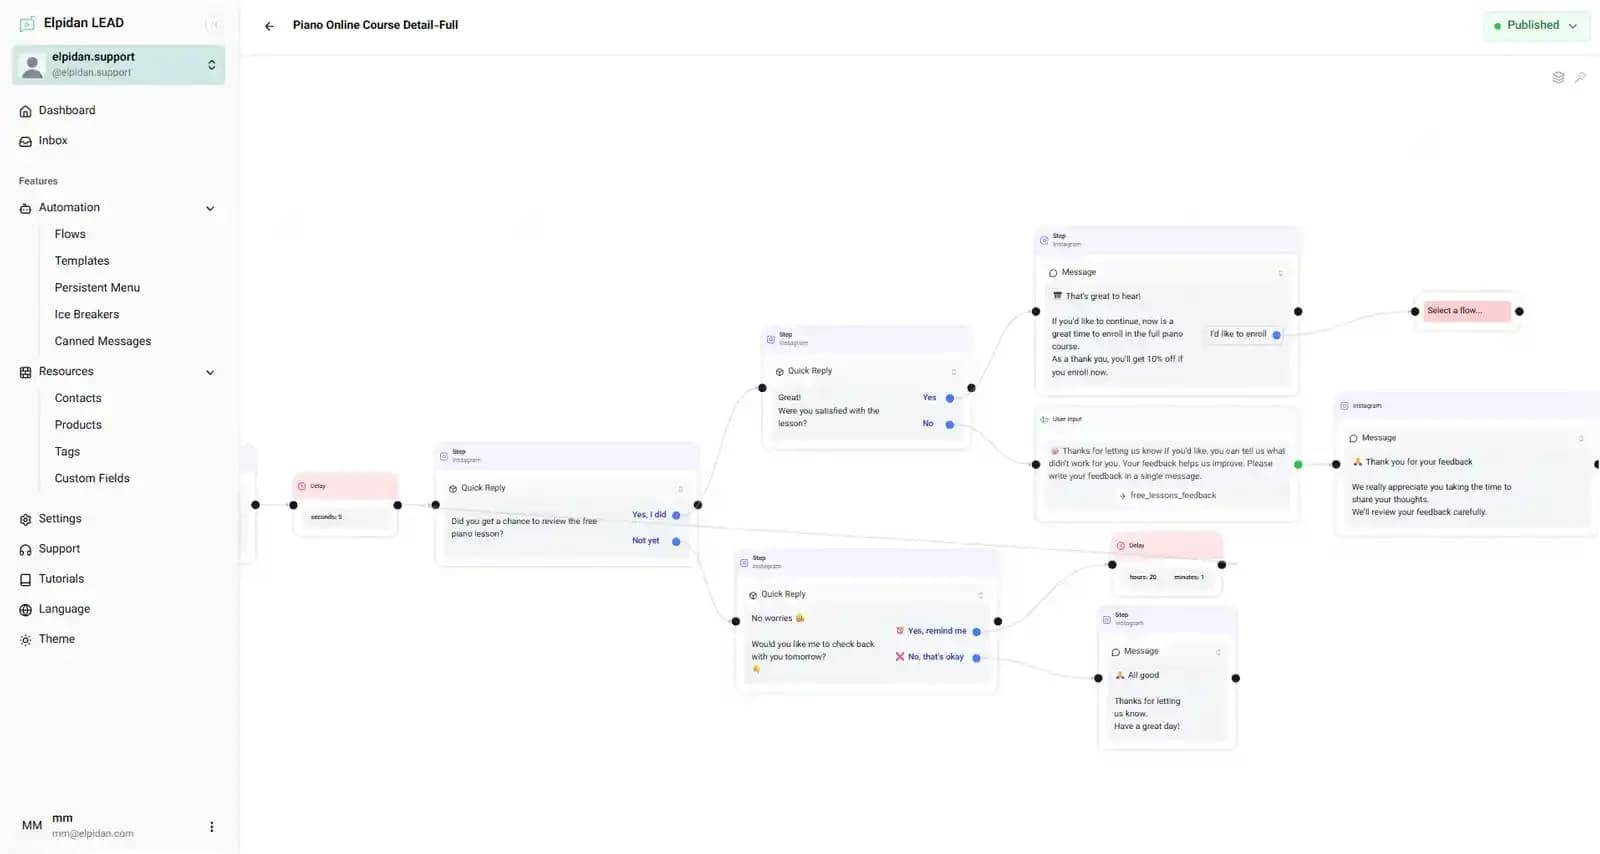Click the back arrow beside the flow title
Image resolution: width=1600 pixels, height=854 pixels.
coord(269,26)
